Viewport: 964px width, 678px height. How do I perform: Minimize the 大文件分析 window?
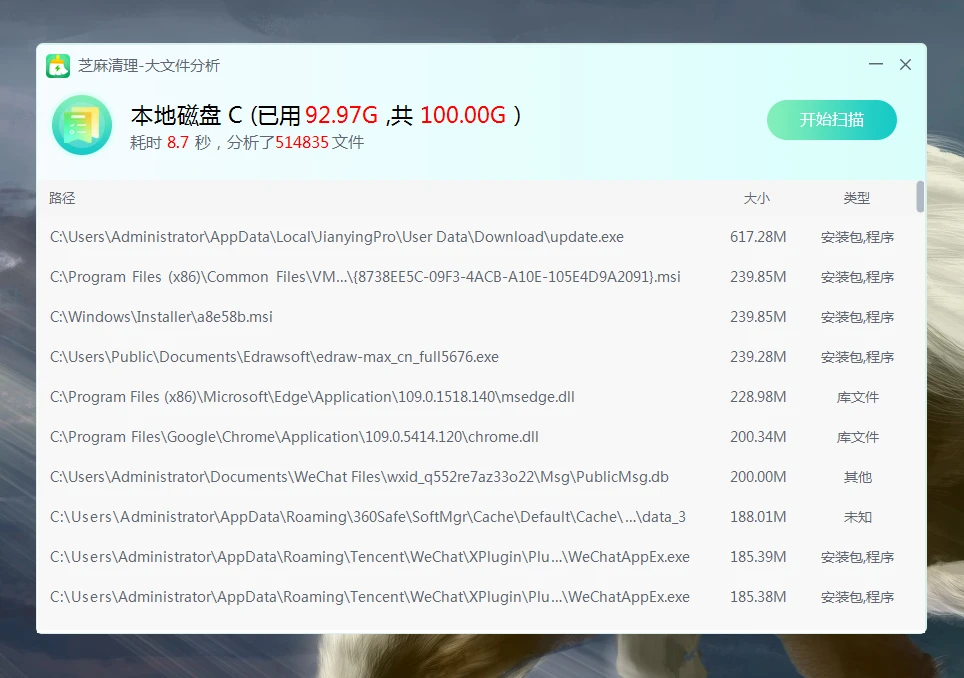[876, 65]
